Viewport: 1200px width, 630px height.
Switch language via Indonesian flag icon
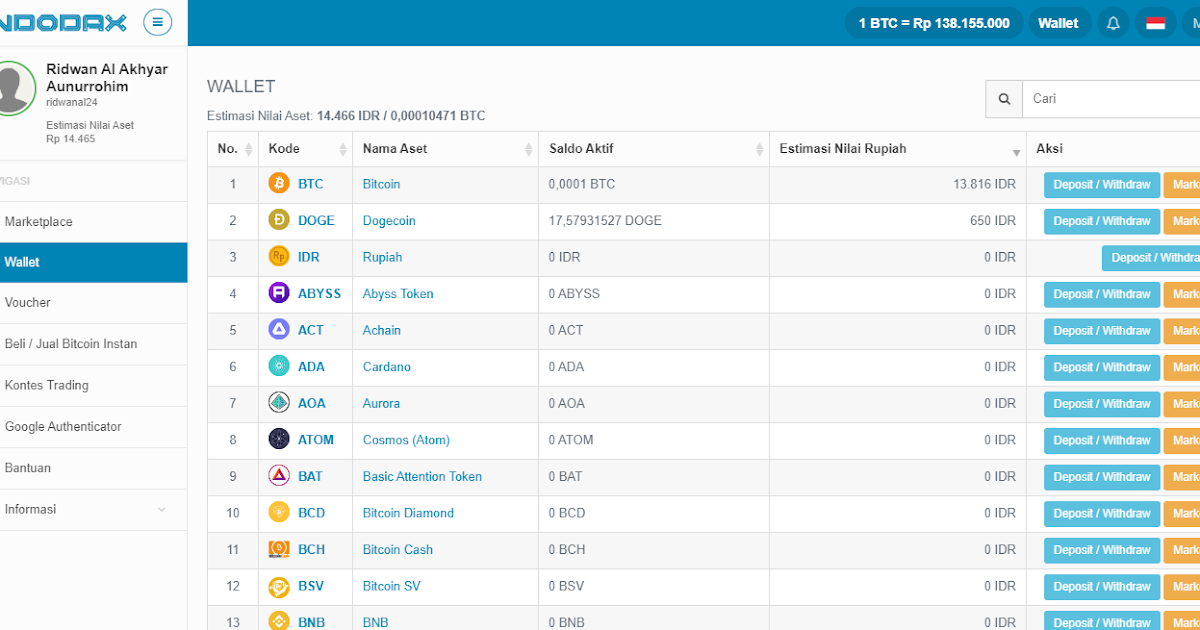[1155, 23]
